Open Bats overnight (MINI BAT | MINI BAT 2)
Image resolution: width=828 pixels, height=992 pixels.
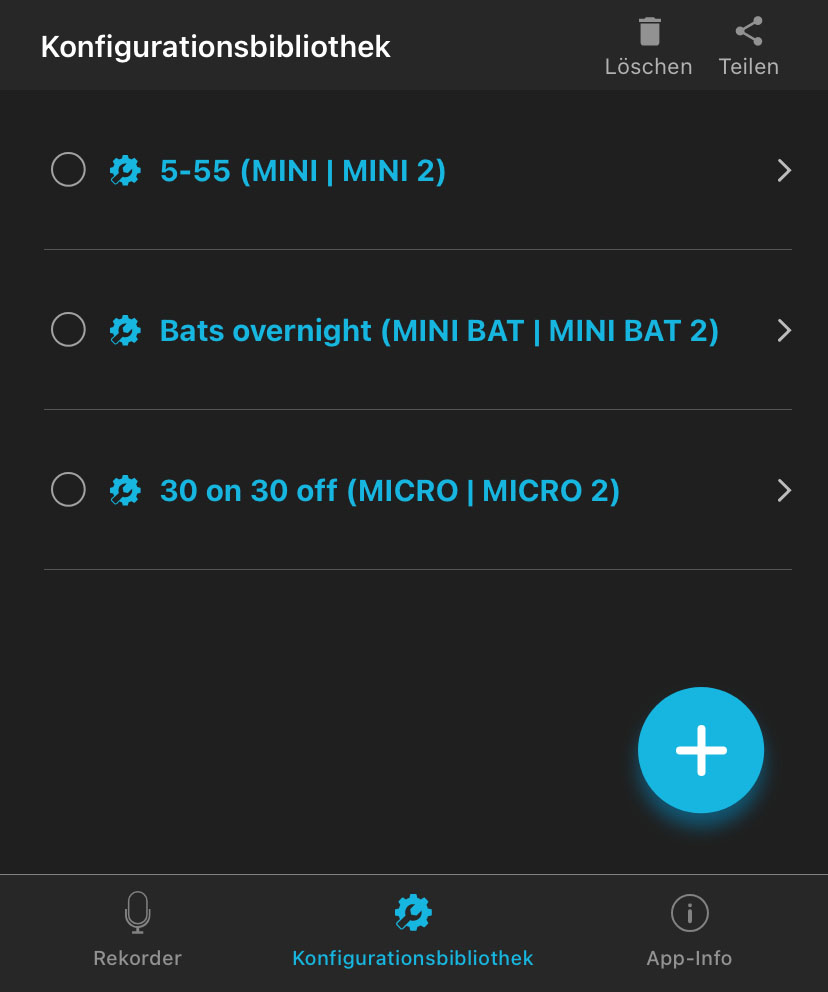[439, 330]
